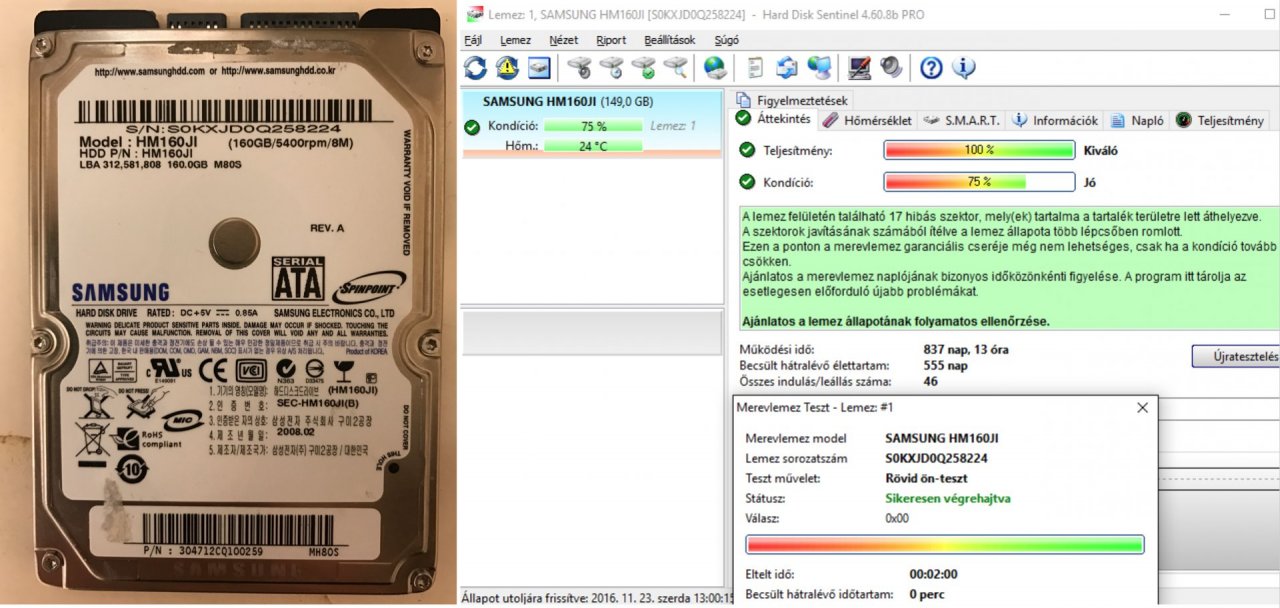Screen dimensions: 1280x608
Task: Open help with blue question mark icon
Action: pos(931,68)
